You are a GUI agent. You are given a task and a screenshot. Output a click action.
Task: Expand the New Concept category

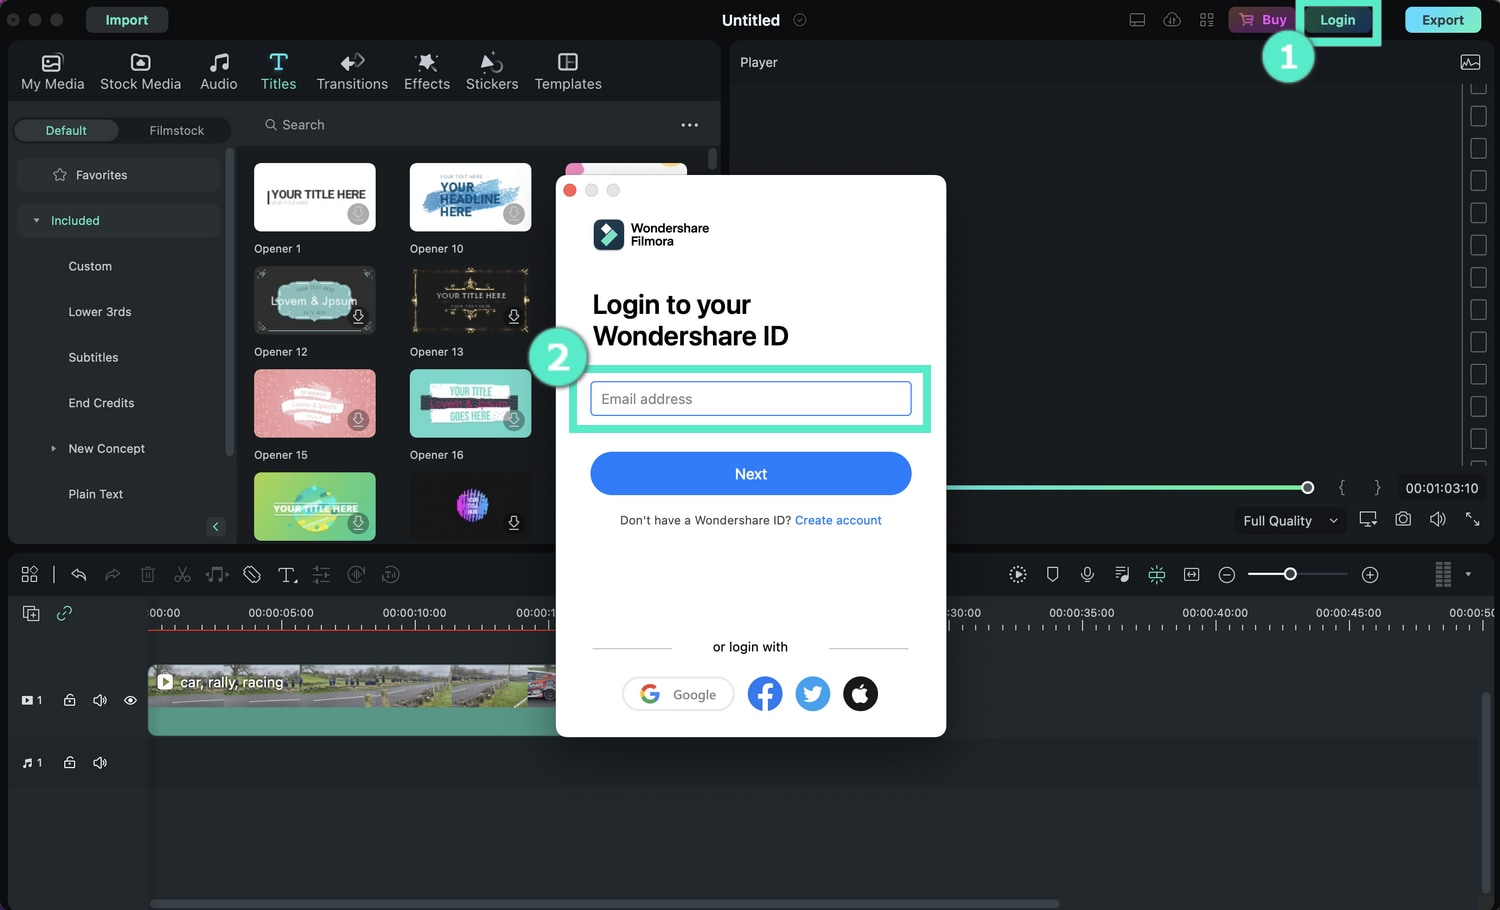[54, 449]
